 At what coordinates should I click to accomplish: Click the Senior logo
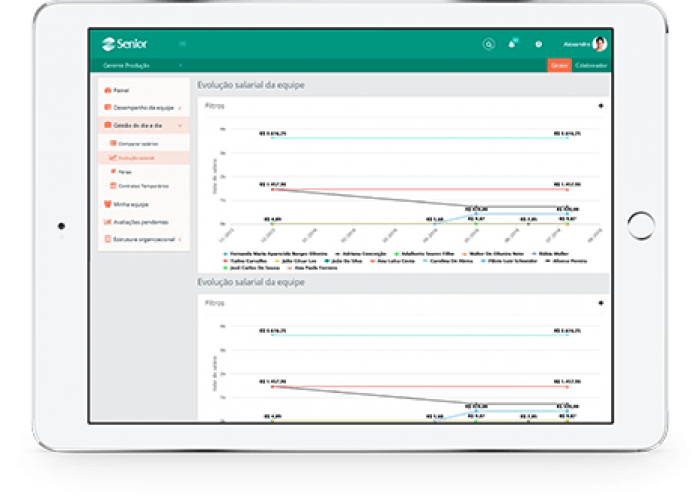coord(125,44)
